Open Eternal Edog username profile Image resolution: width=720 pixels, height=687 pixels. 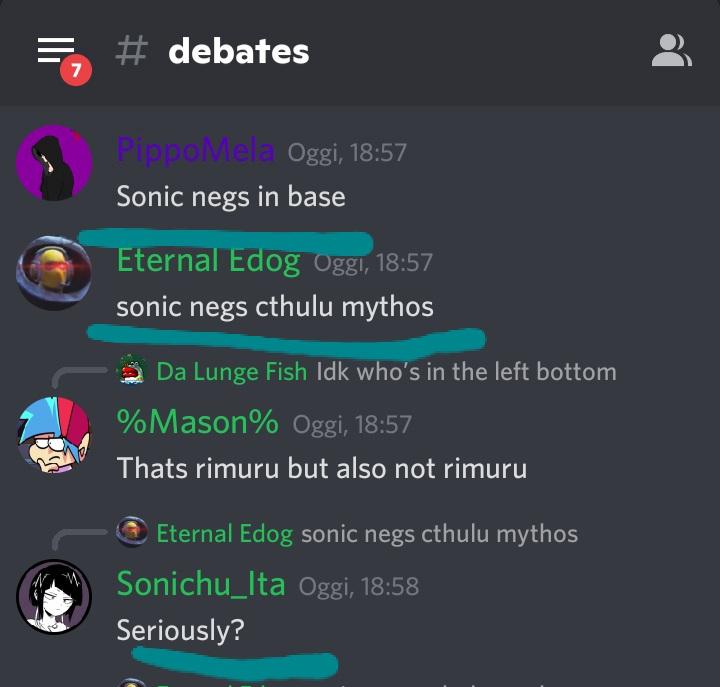[209, 261]
